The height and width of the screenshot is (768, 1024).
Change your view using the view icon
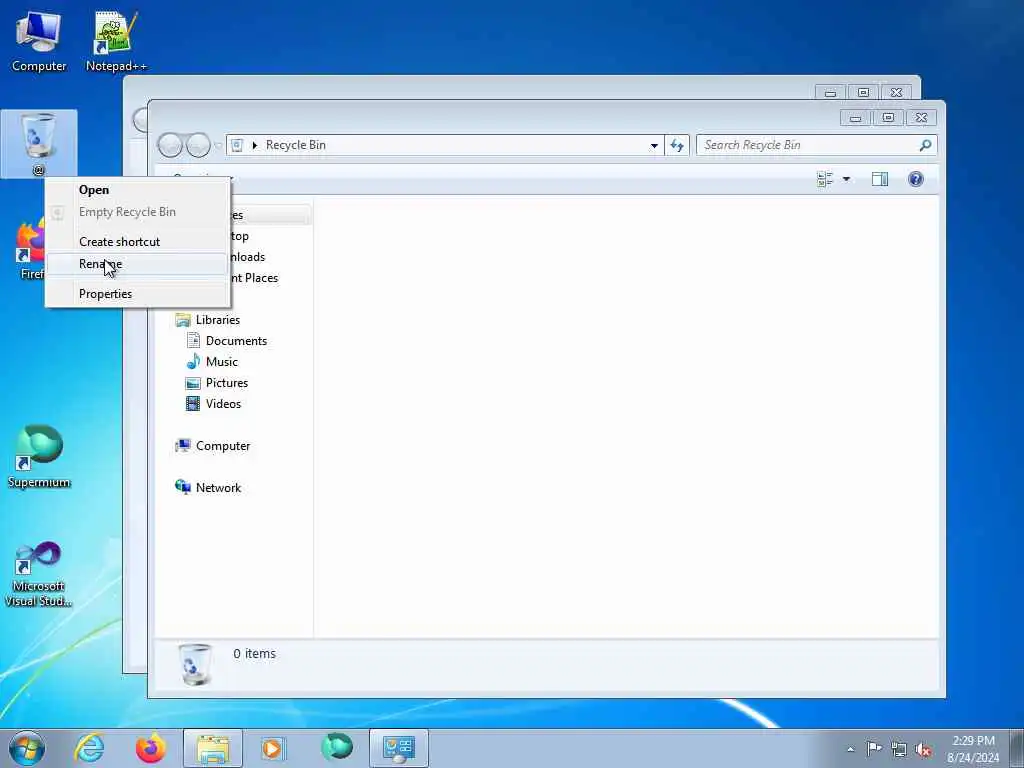[x=825, y=179]
